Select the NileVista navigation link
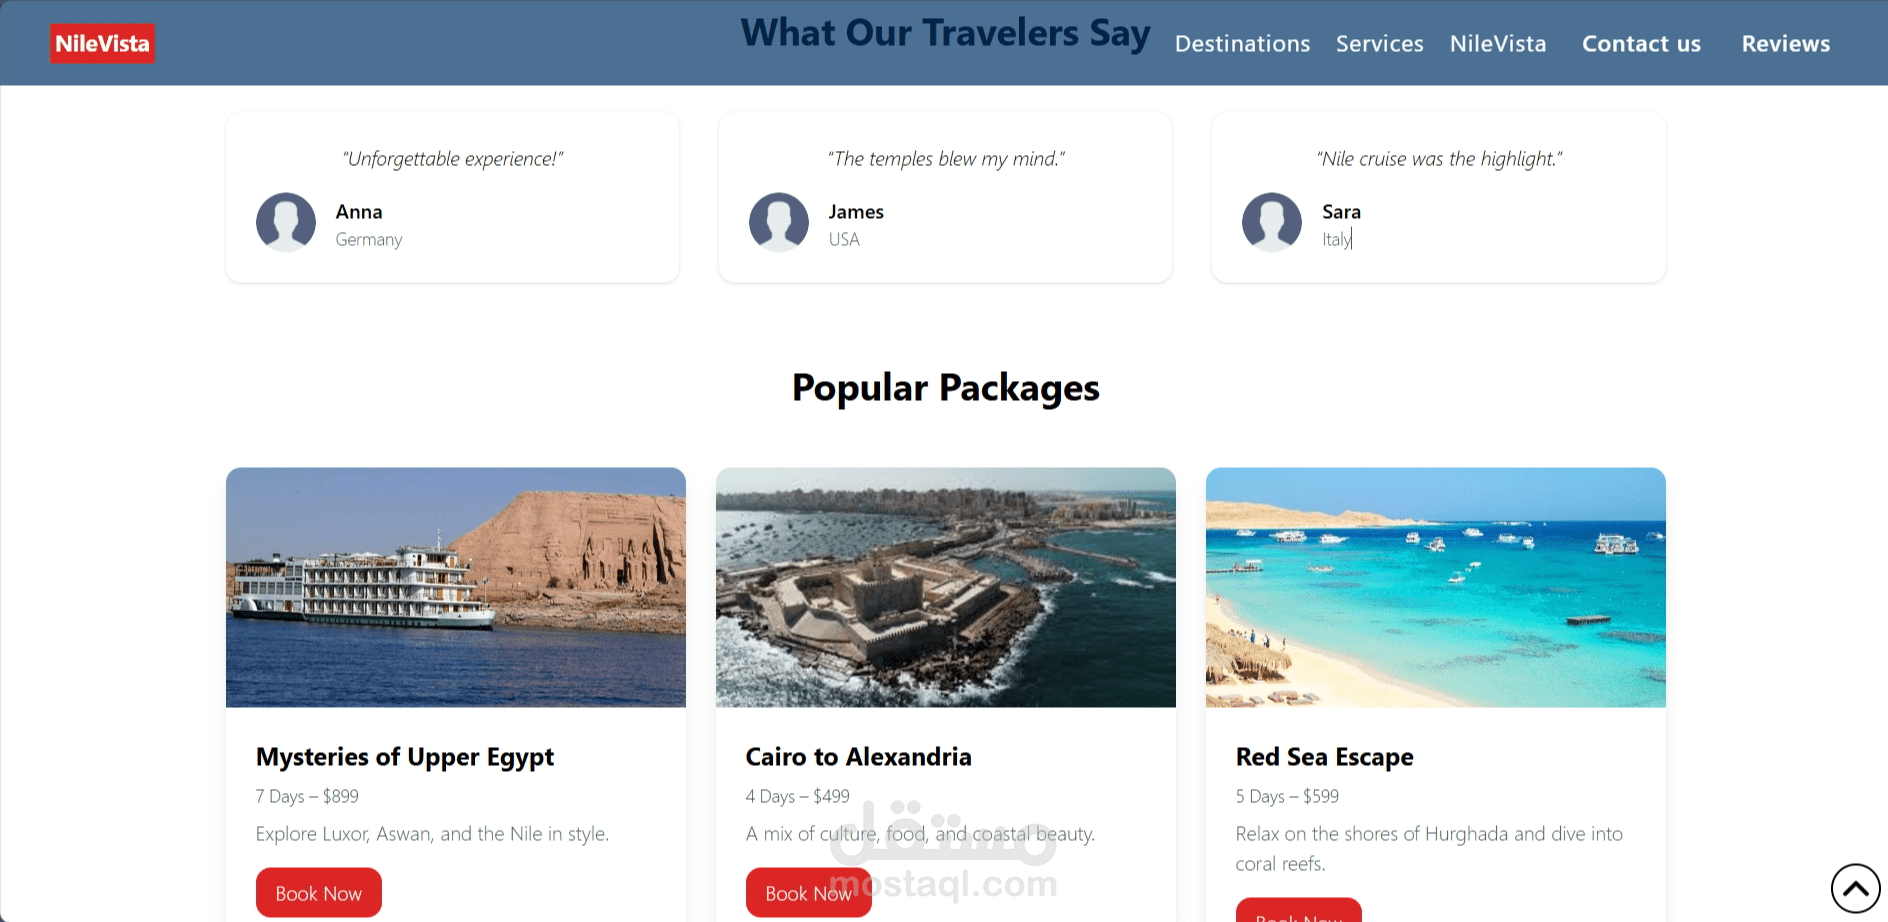The image size is (1888, 922). (x=1498, y=44)
